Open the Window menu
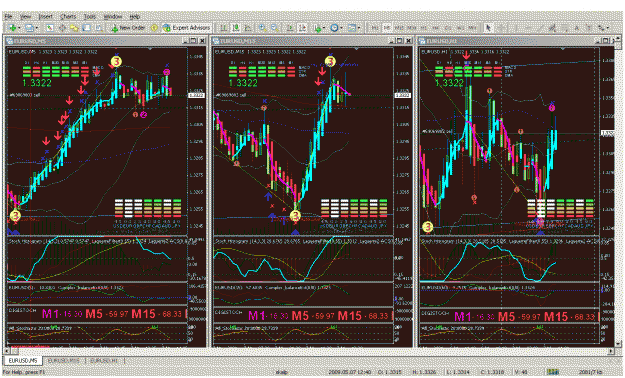 coord(113,17)
